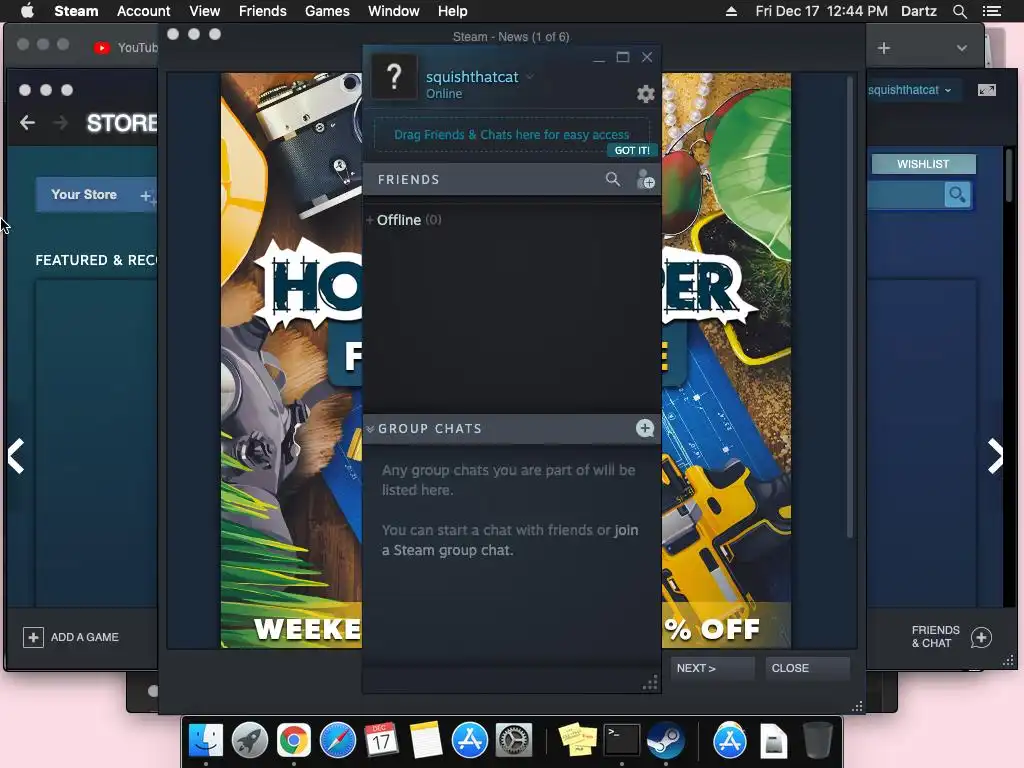
Task: Click the squishthatcat avatar placeholder
Action: (394, 77)
